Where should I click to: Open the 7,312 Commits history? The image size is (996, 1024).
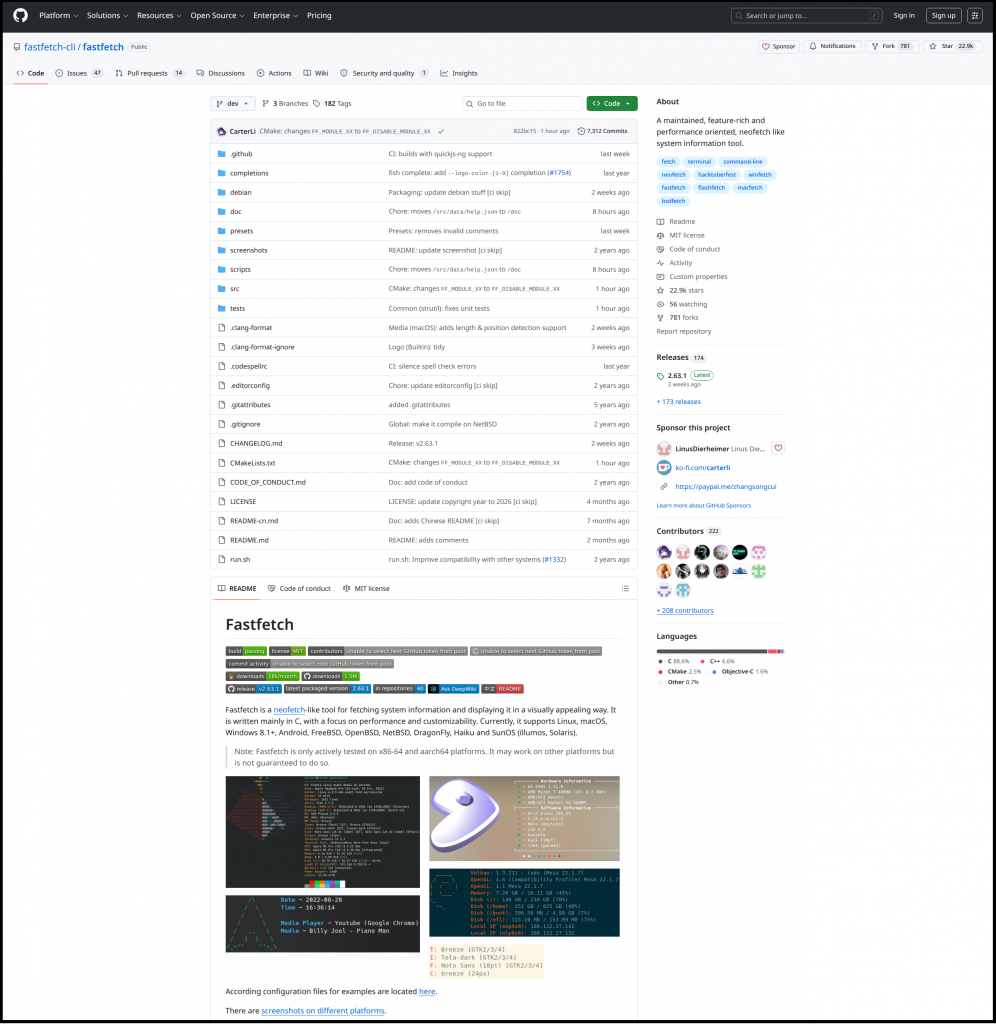pos(602,131)
